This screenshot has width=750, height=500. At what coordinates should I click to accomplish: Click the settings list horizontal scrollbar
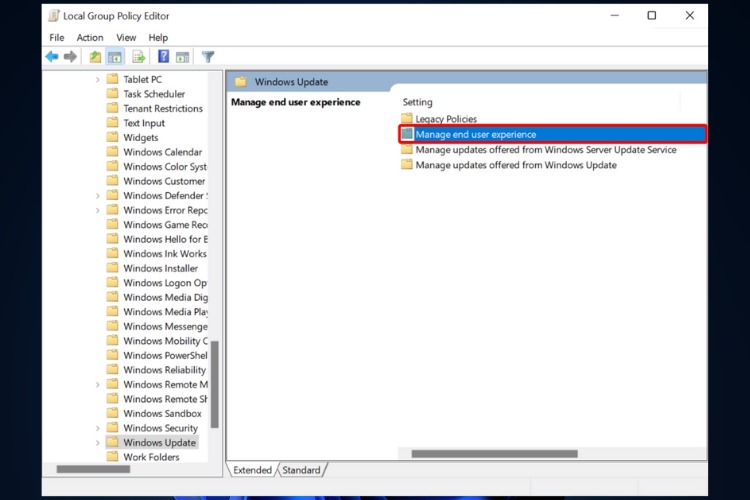pyautogui.click(x=495, y=454)
